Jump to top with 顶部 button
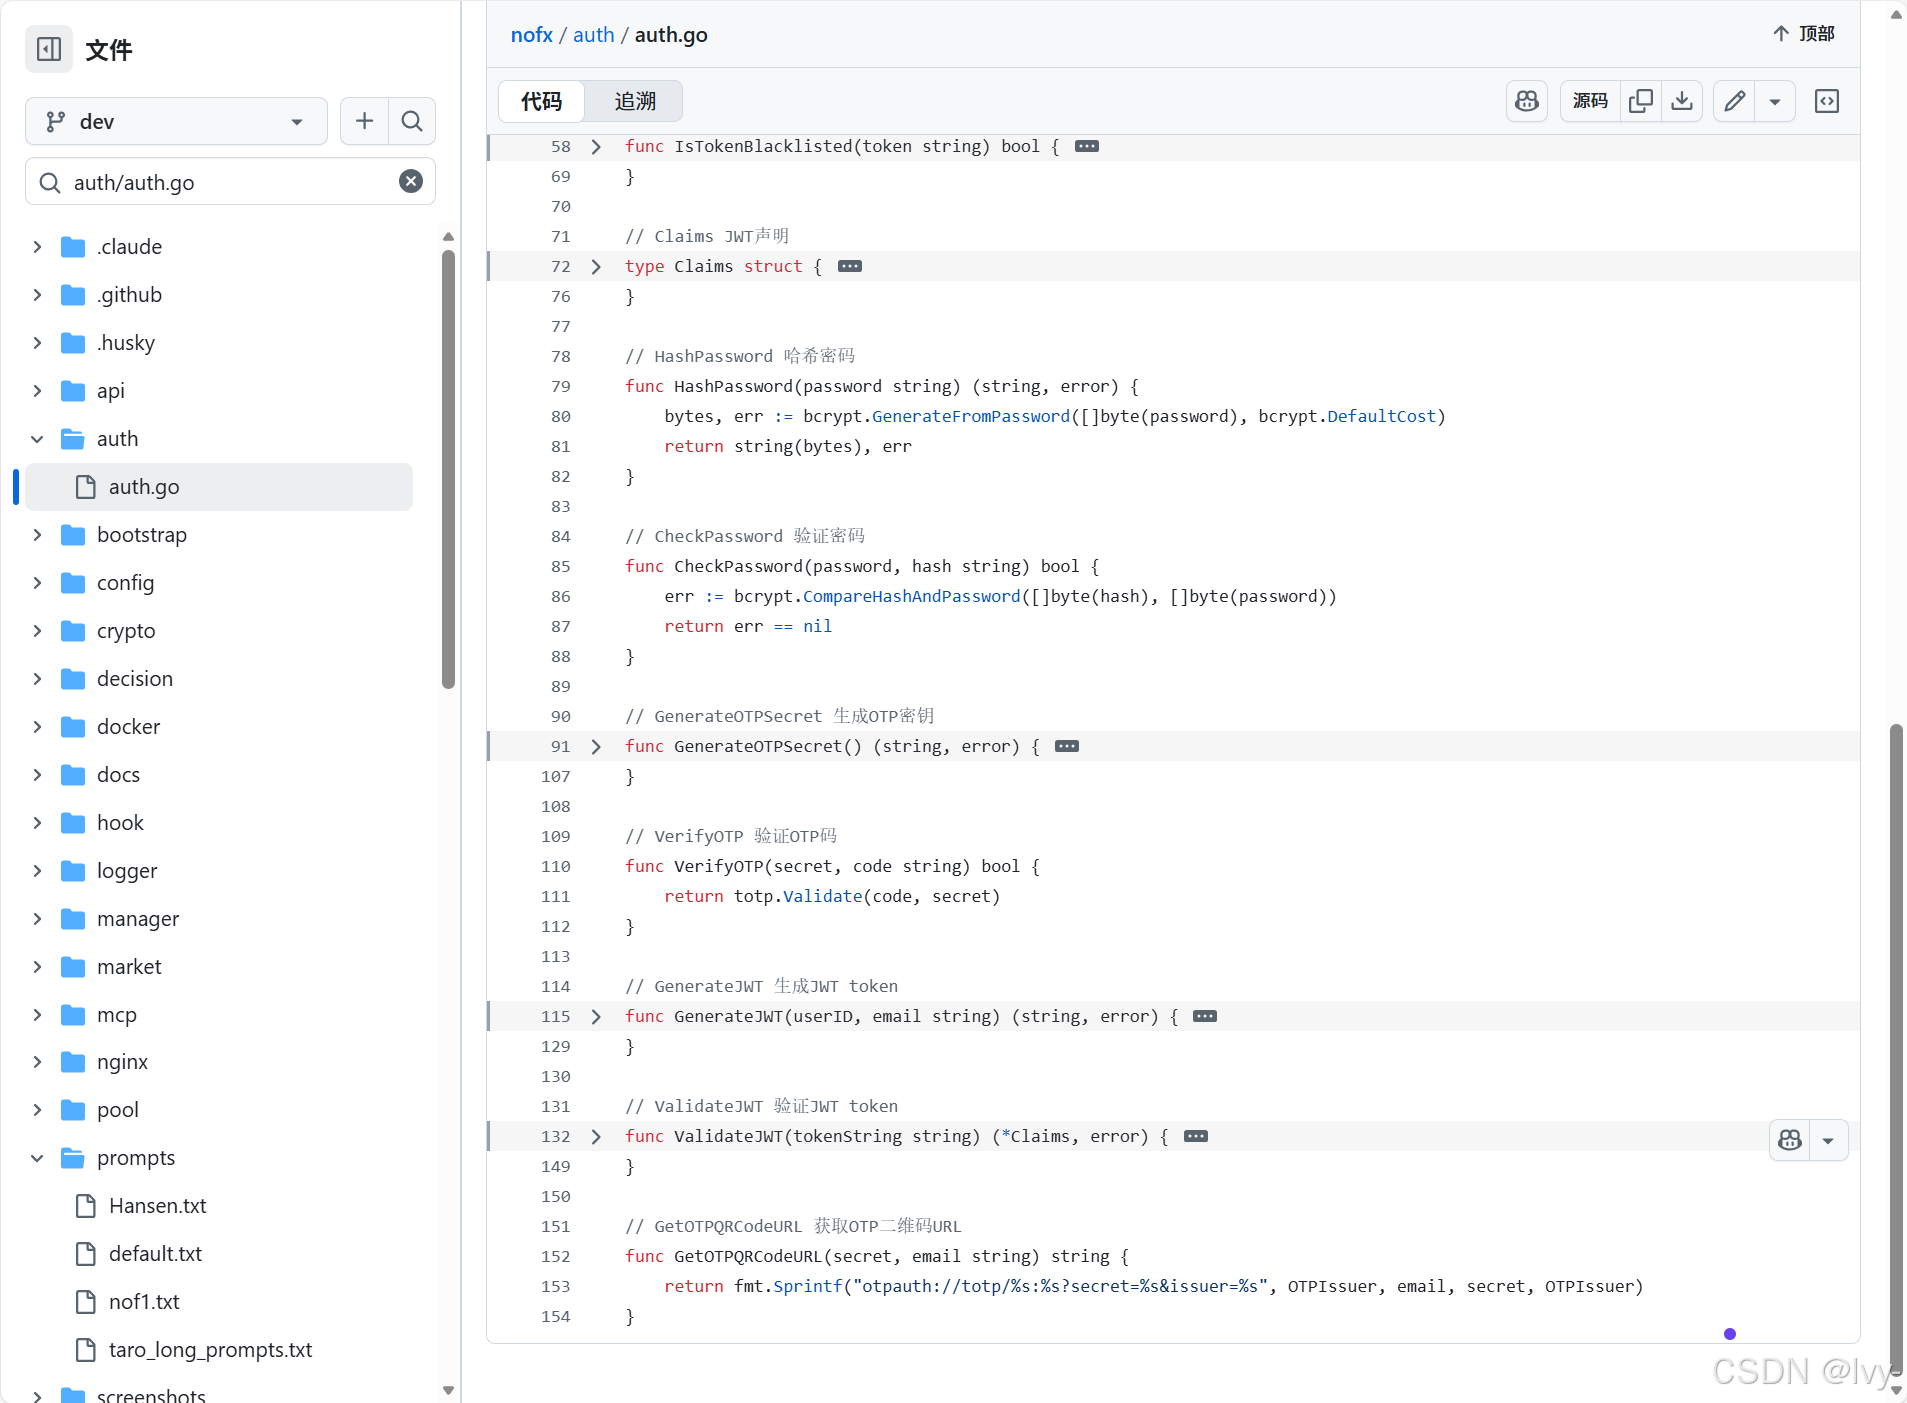 (x=1804, y=34)
